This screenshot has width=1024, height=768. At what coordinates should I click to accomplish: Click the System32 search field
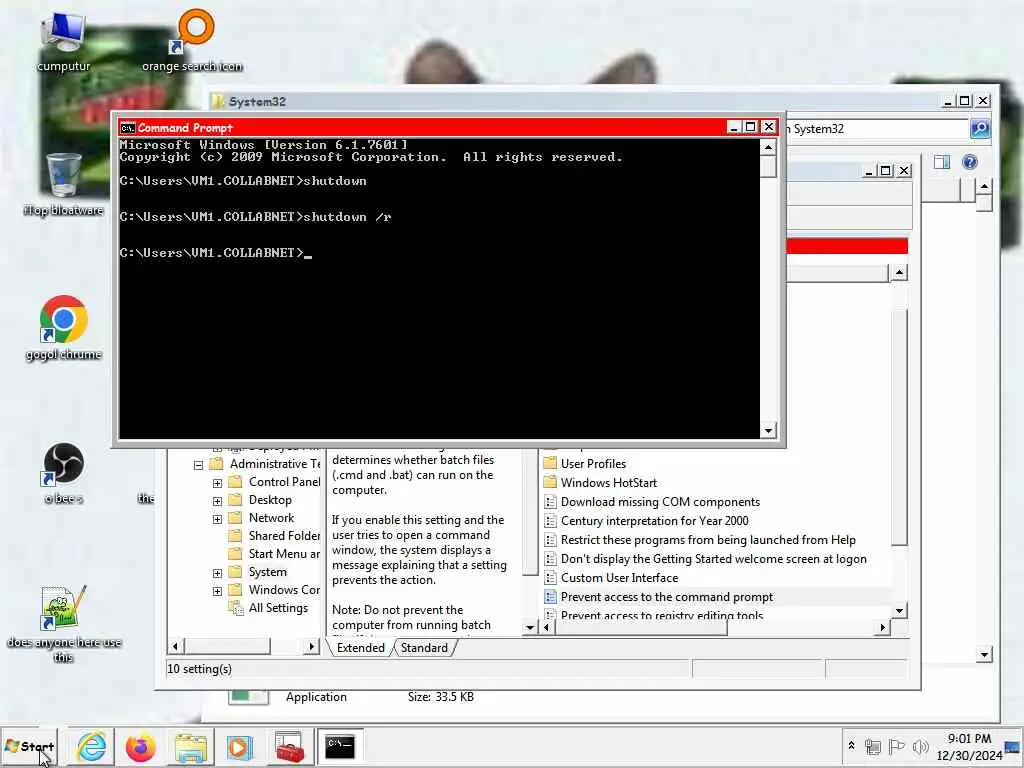(x=877, y=129)
